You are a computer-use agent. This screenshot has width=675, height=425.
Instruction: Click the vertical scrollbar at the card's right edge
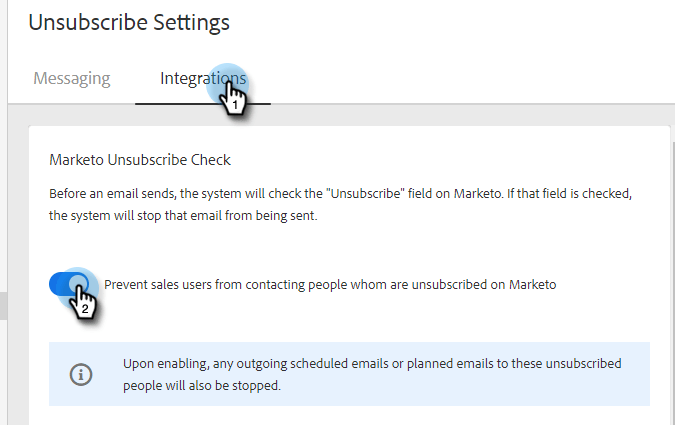tap(673, 284)
